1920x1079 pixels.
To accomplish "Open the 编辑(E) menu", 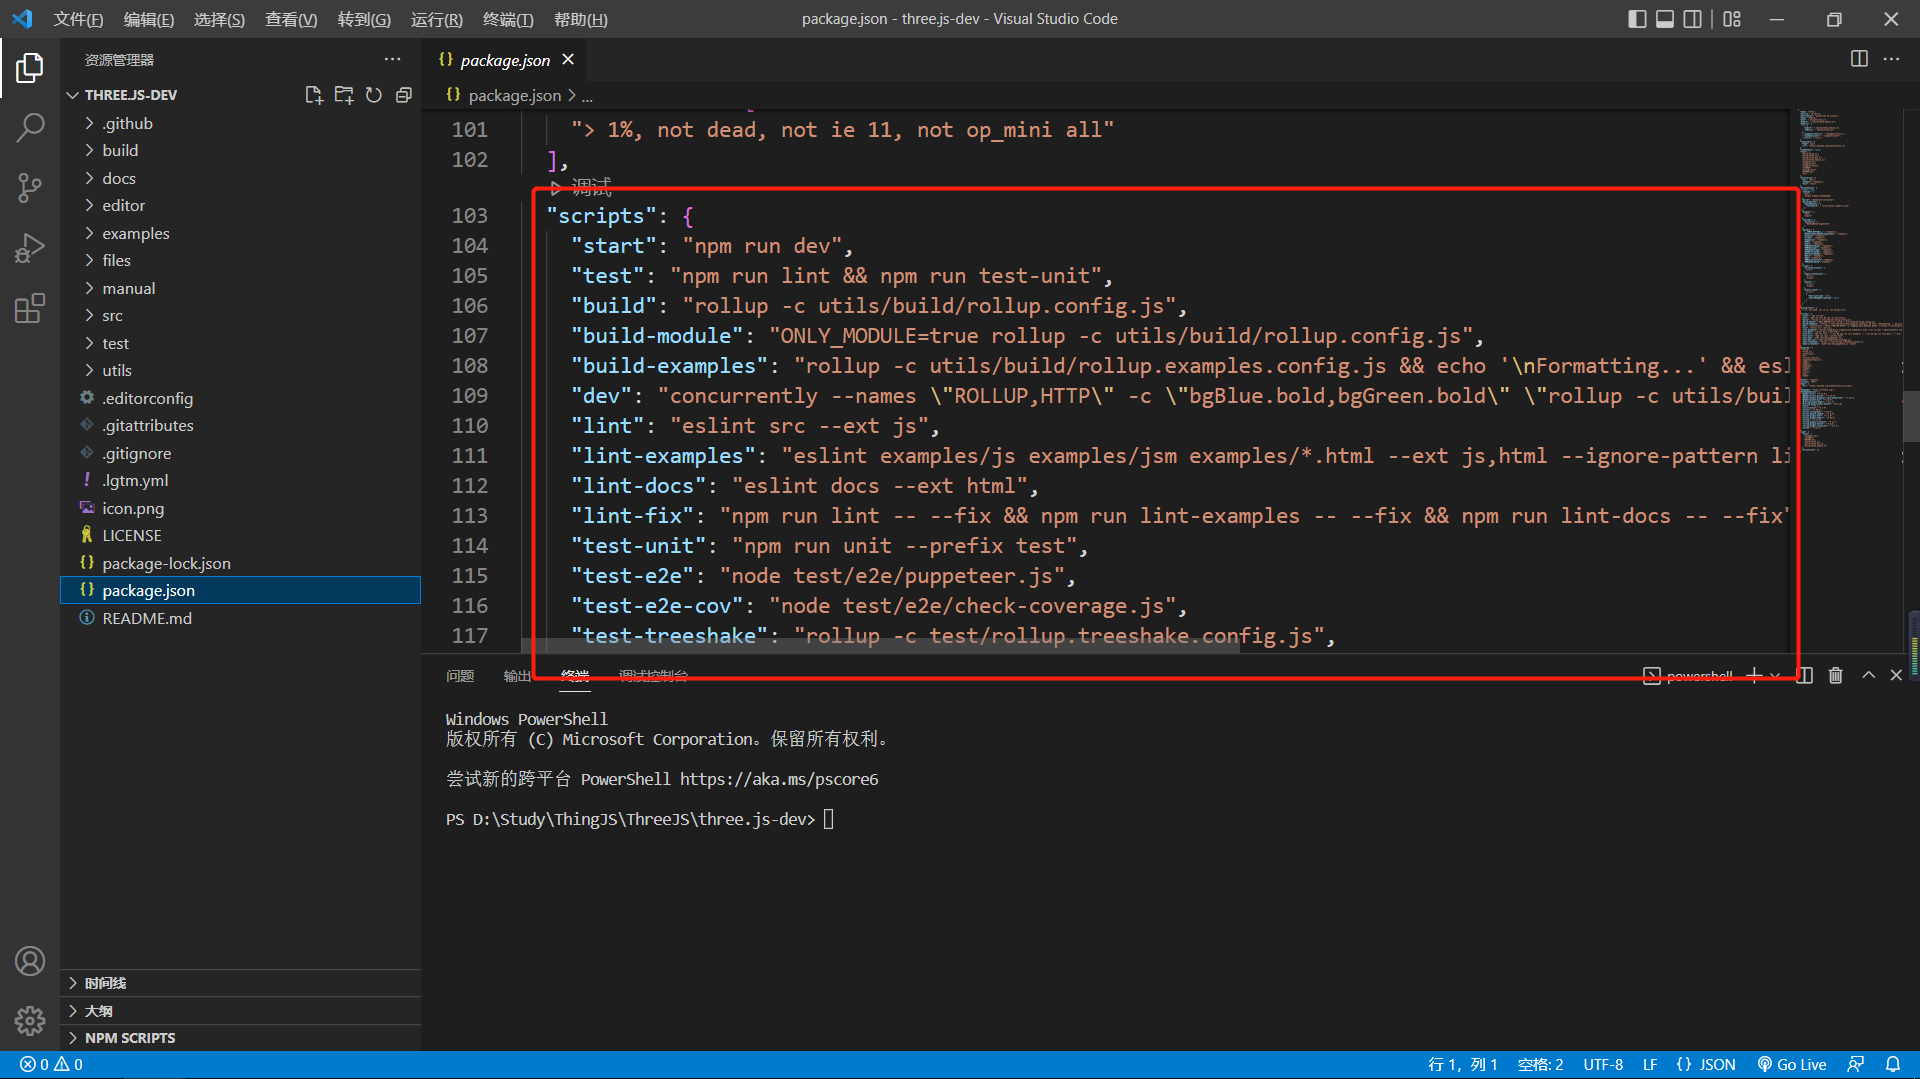I will (149, 19).
